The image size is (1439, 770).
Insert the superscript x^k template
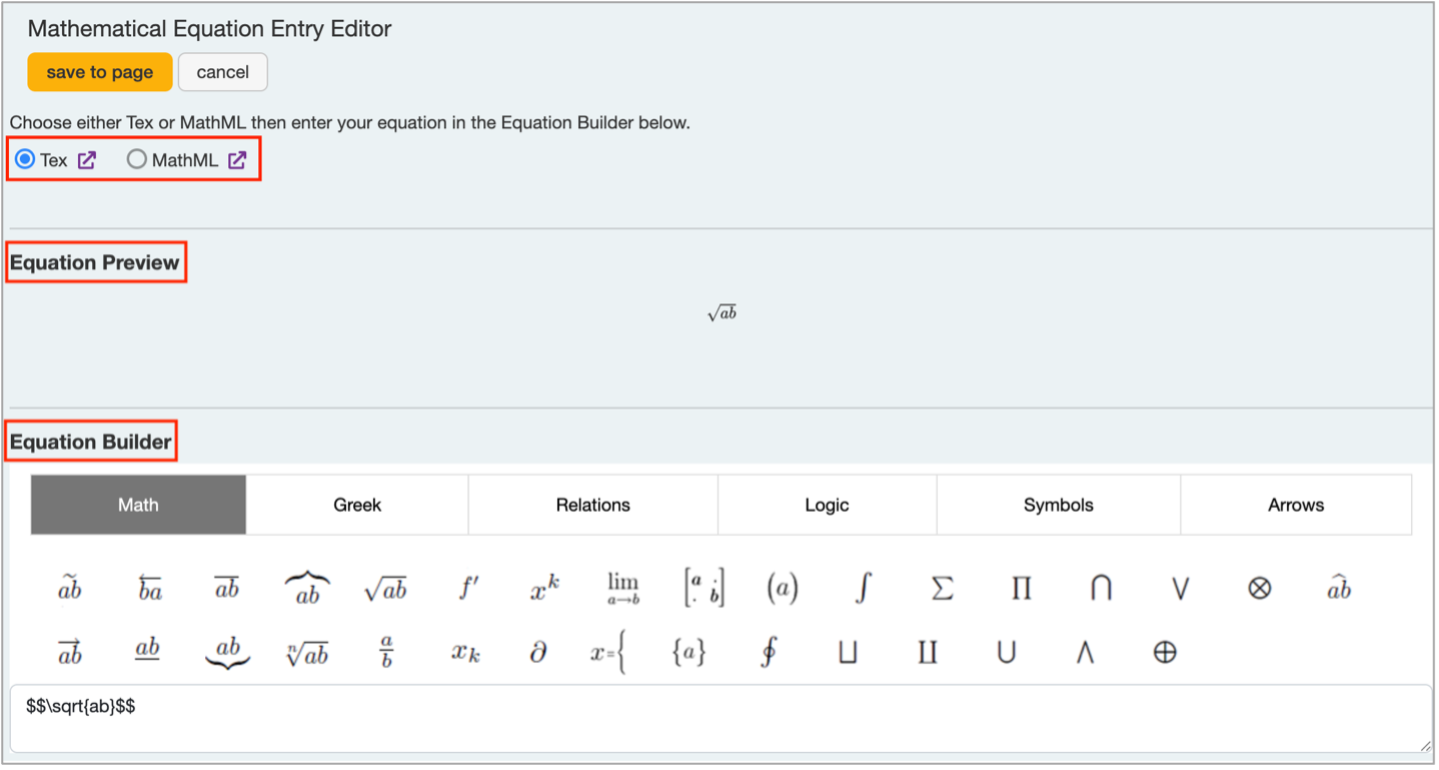544,589
